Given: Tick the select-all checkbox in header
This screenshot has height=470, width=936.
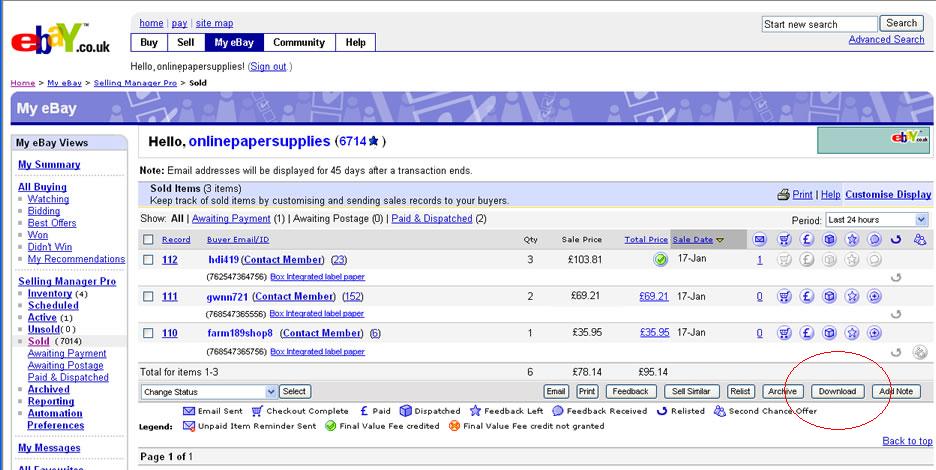Looking at the screenshot, I should (148, 239).
